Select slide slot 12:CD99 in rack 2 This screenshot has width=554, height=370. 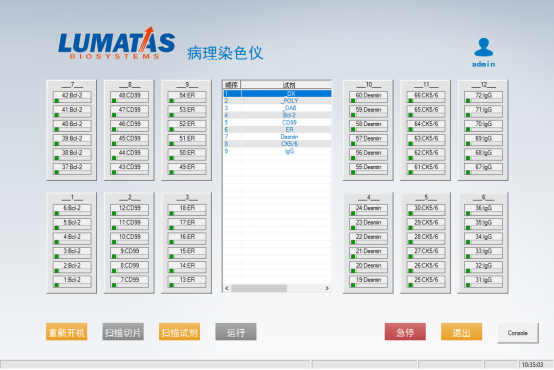pyautogui.click(x=129, y=209)
